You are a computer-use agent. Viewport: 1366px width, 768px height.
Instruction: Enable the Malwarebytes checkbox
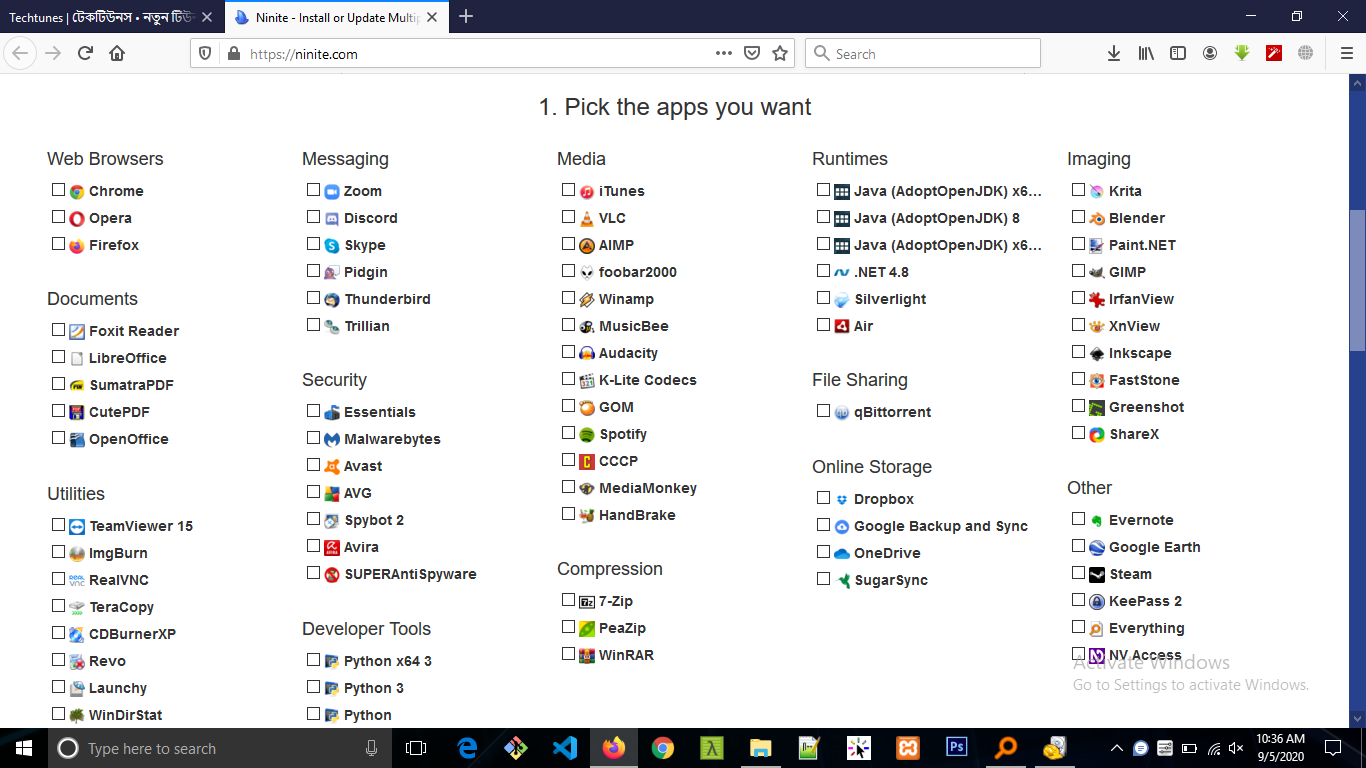click(x=314, y=438)
